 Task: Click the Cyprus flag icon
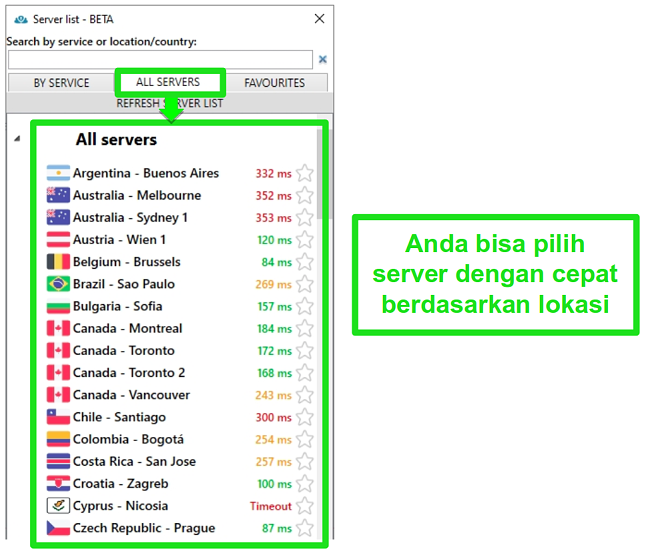pyautogui.click(x=58, y=506)
